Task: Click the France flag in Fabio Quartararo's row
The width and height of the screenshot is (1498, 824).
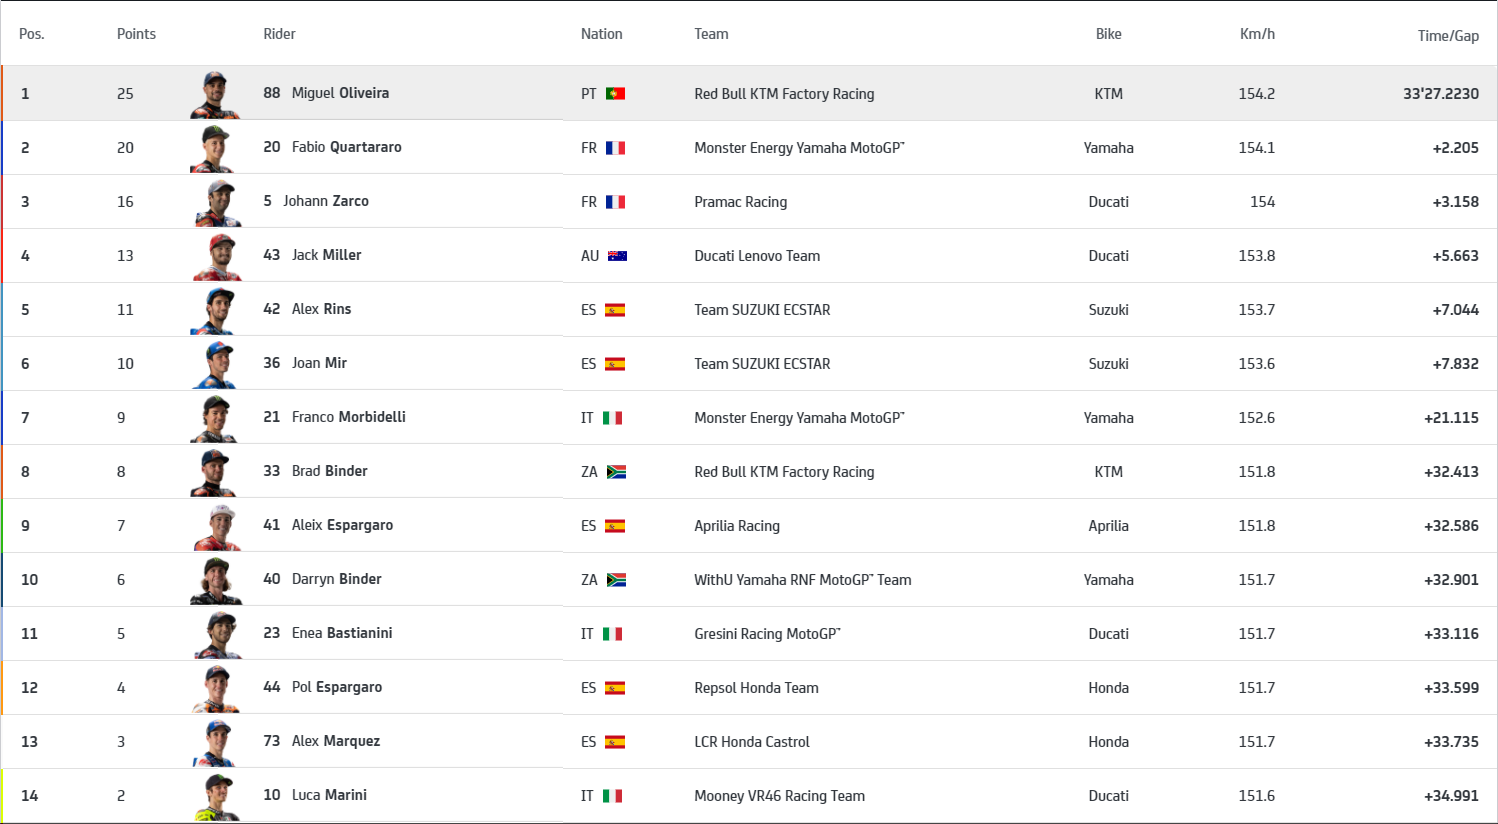Action: (615, 148)
